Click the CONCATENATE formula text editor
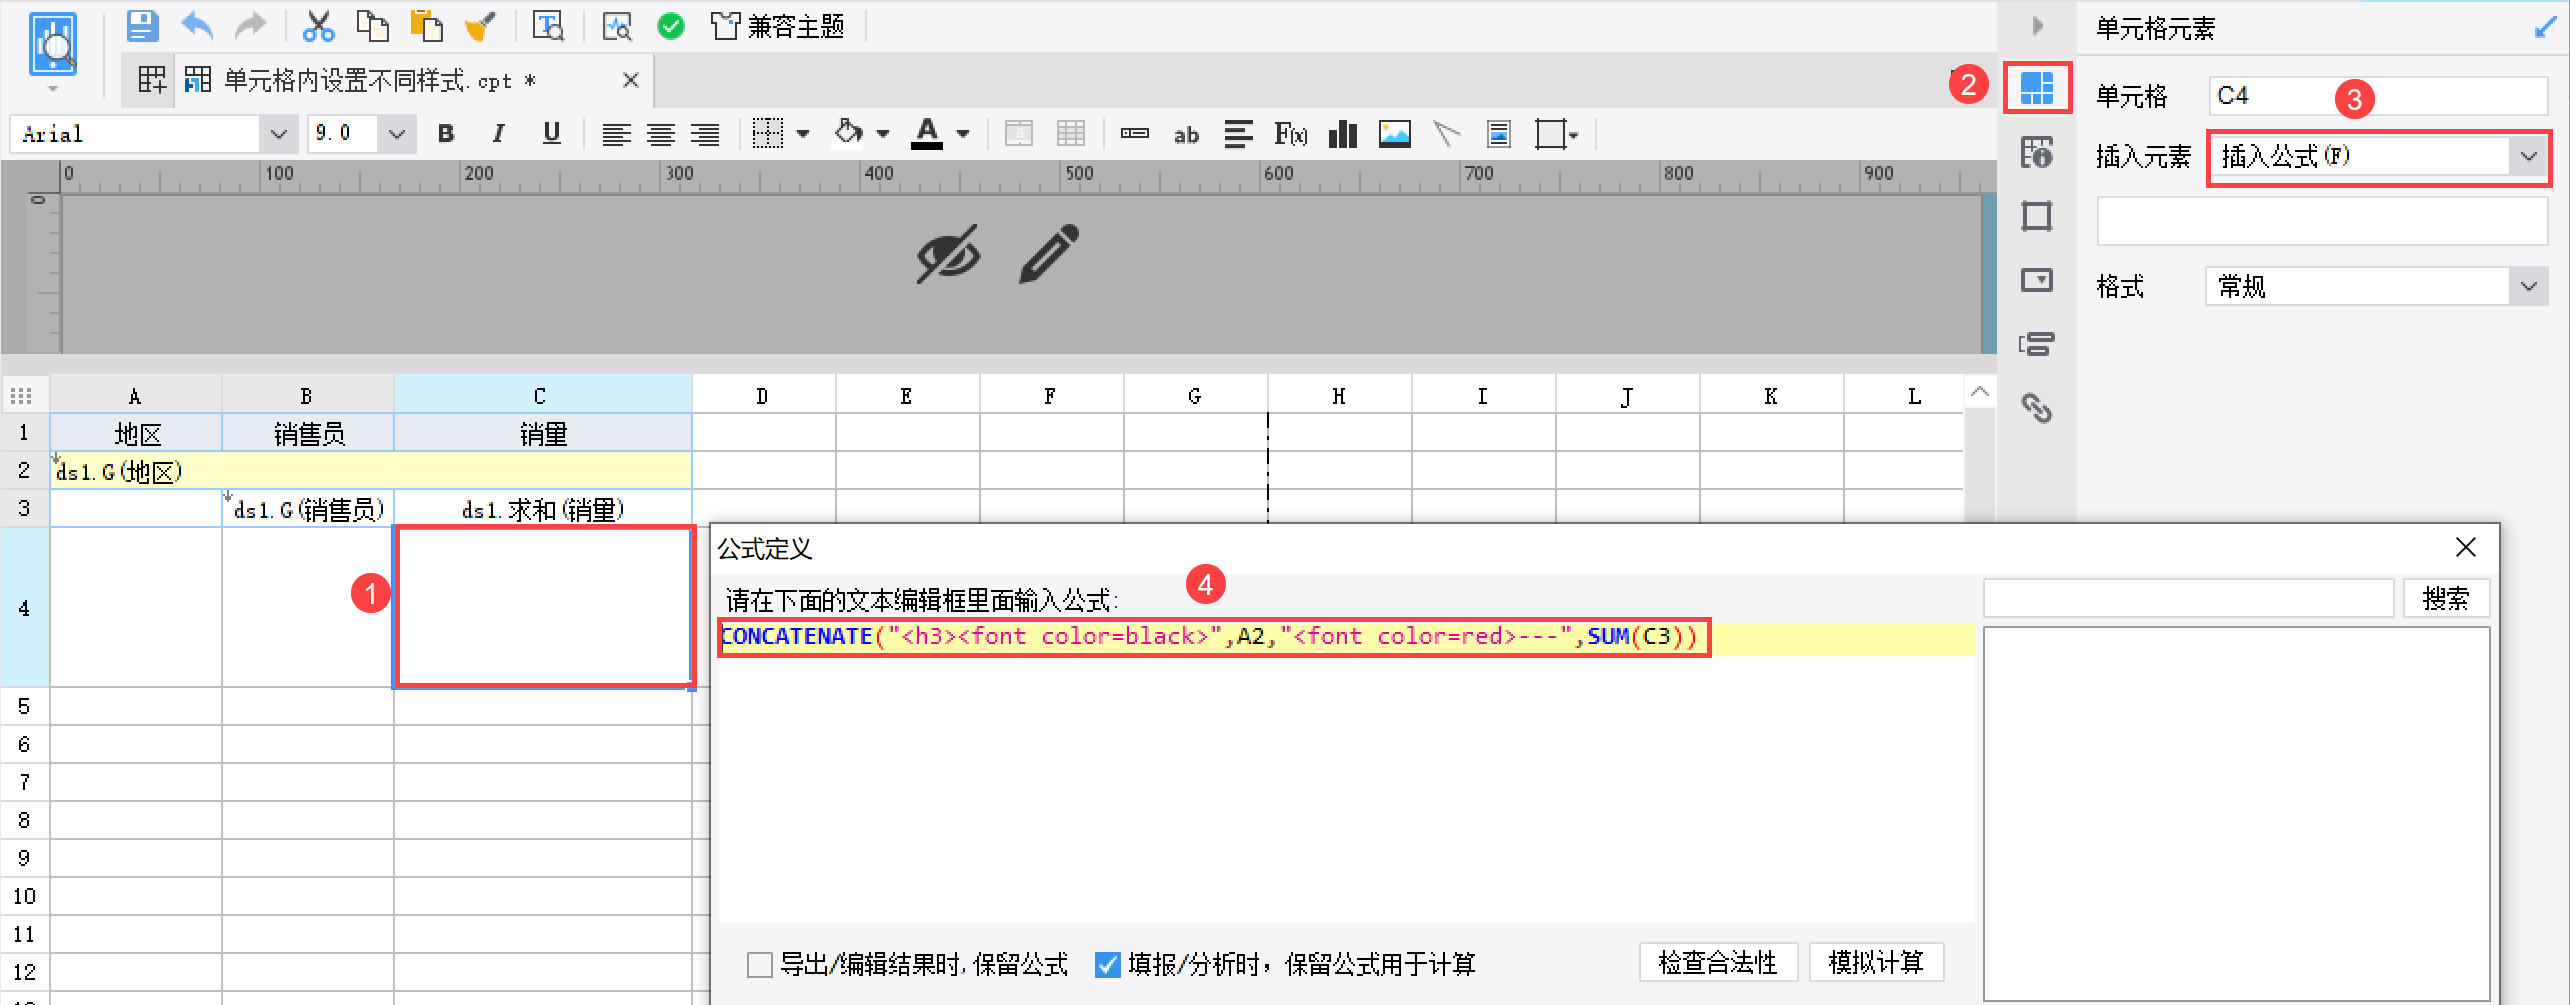The width and height of the screenshot is (2570, 1005). (1346, 772)
